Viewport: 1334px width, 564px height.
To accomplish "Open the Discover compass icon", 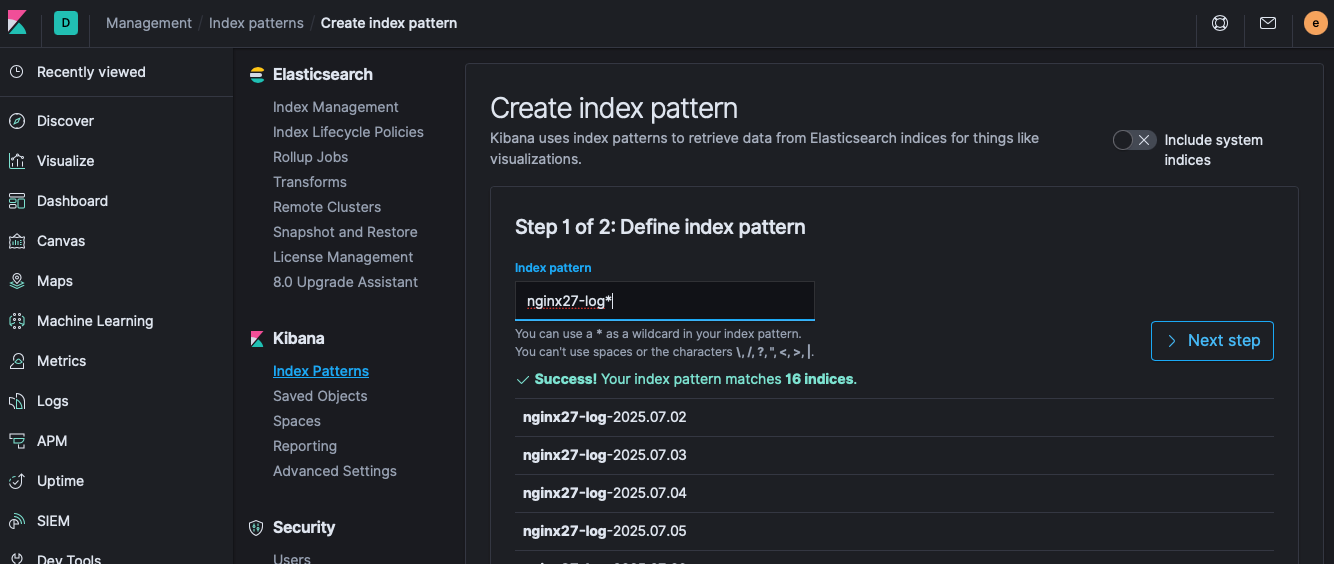I will 17,121.
